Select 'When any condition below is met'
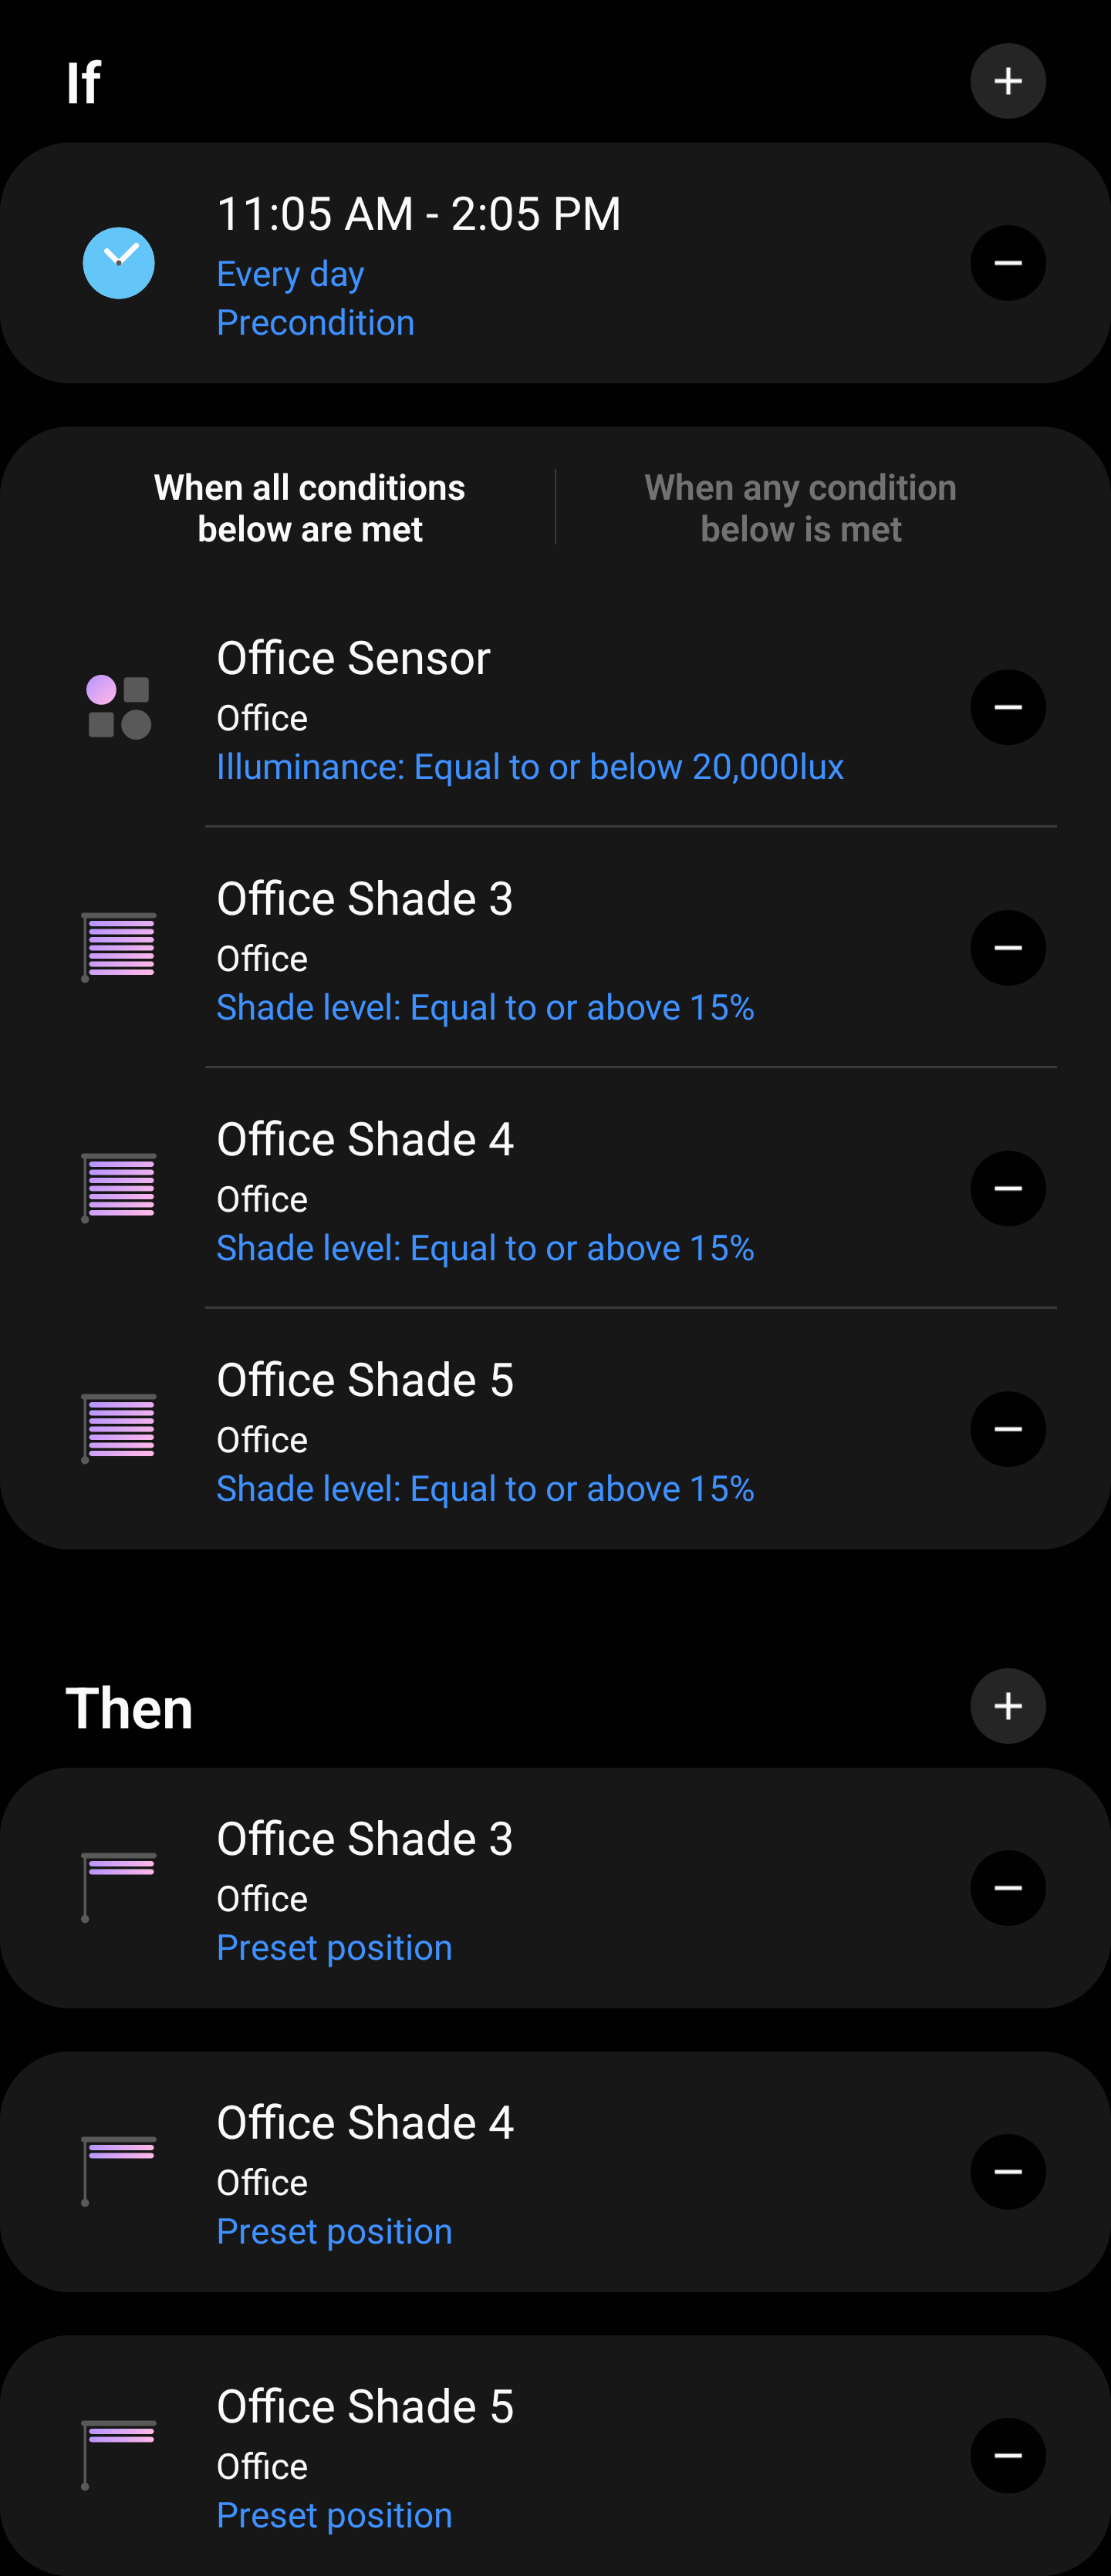This screenshot has height=2576, width=1111. (800, 508)
